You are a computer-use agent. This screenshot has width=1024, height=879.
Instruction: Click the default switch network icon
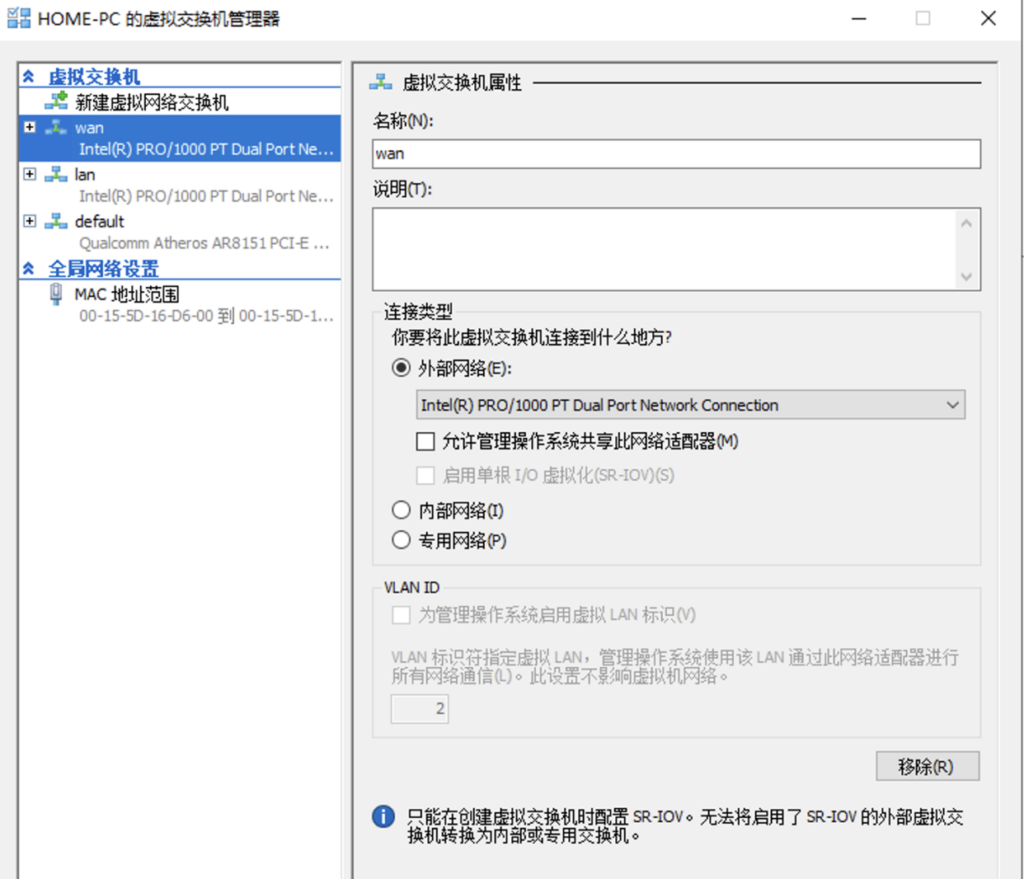[x=56, y=221]
